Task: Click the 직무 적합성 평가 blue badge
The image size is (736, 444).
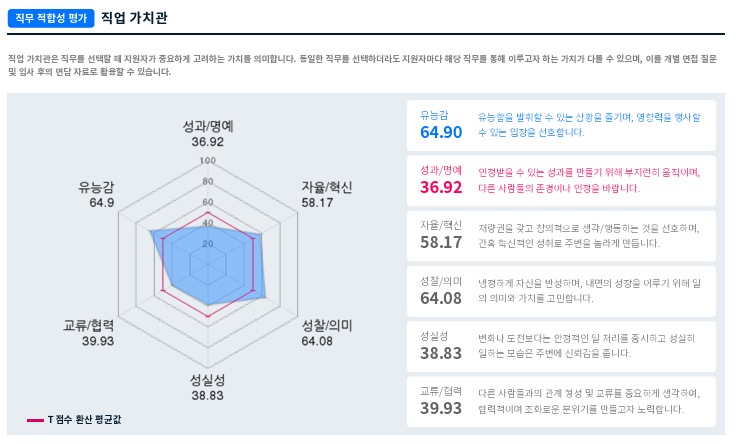Action: coord(51,18)
